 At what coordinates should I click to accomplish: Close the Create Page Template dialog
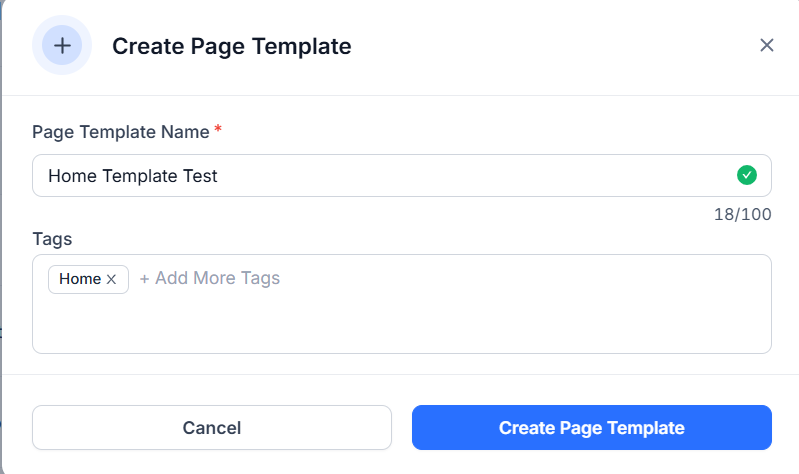tap(766, 45)
